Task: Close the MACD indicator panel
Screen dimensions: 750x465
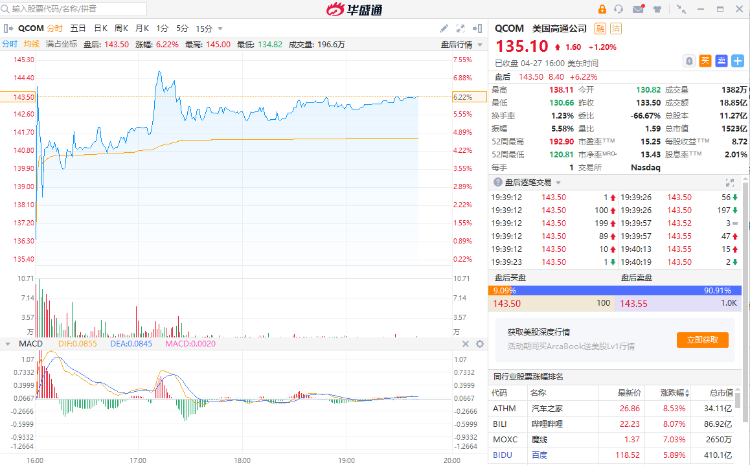Action: tap(465, 344)
